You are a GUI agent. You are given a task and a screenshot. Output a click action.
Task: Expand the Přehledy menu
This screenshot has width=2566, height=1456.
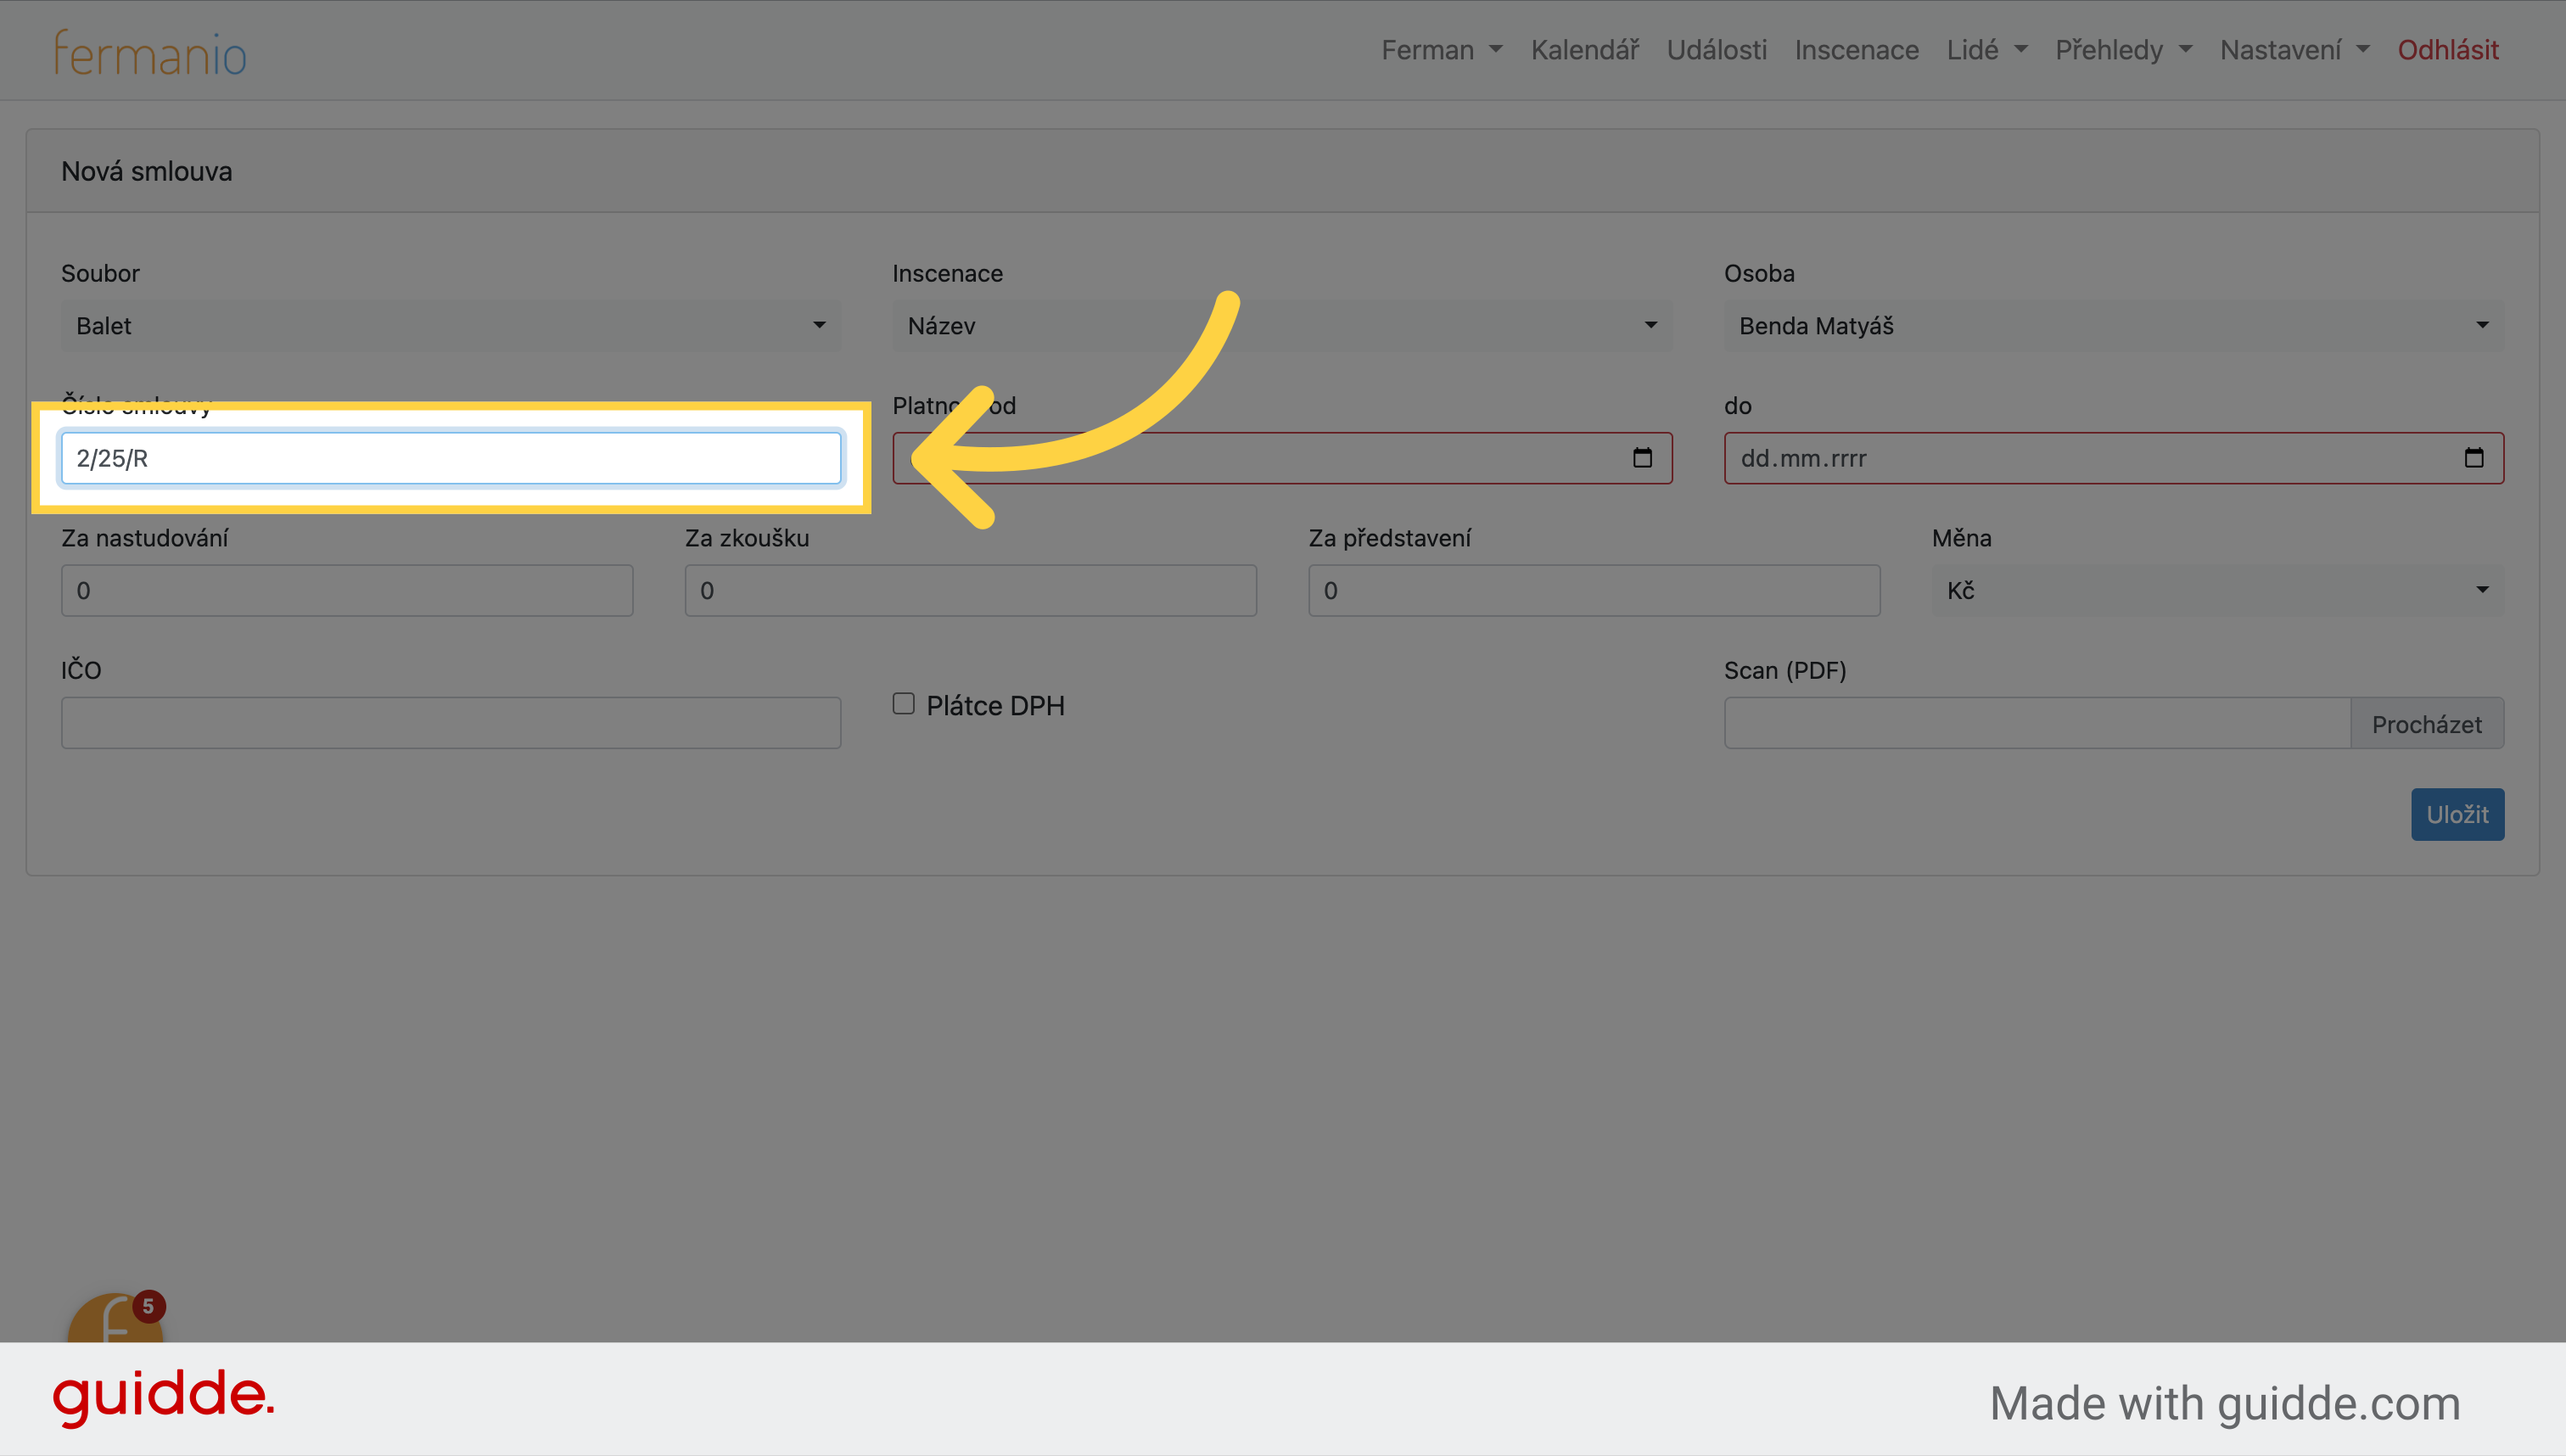pyautogui.click(x=2123, y=50)
